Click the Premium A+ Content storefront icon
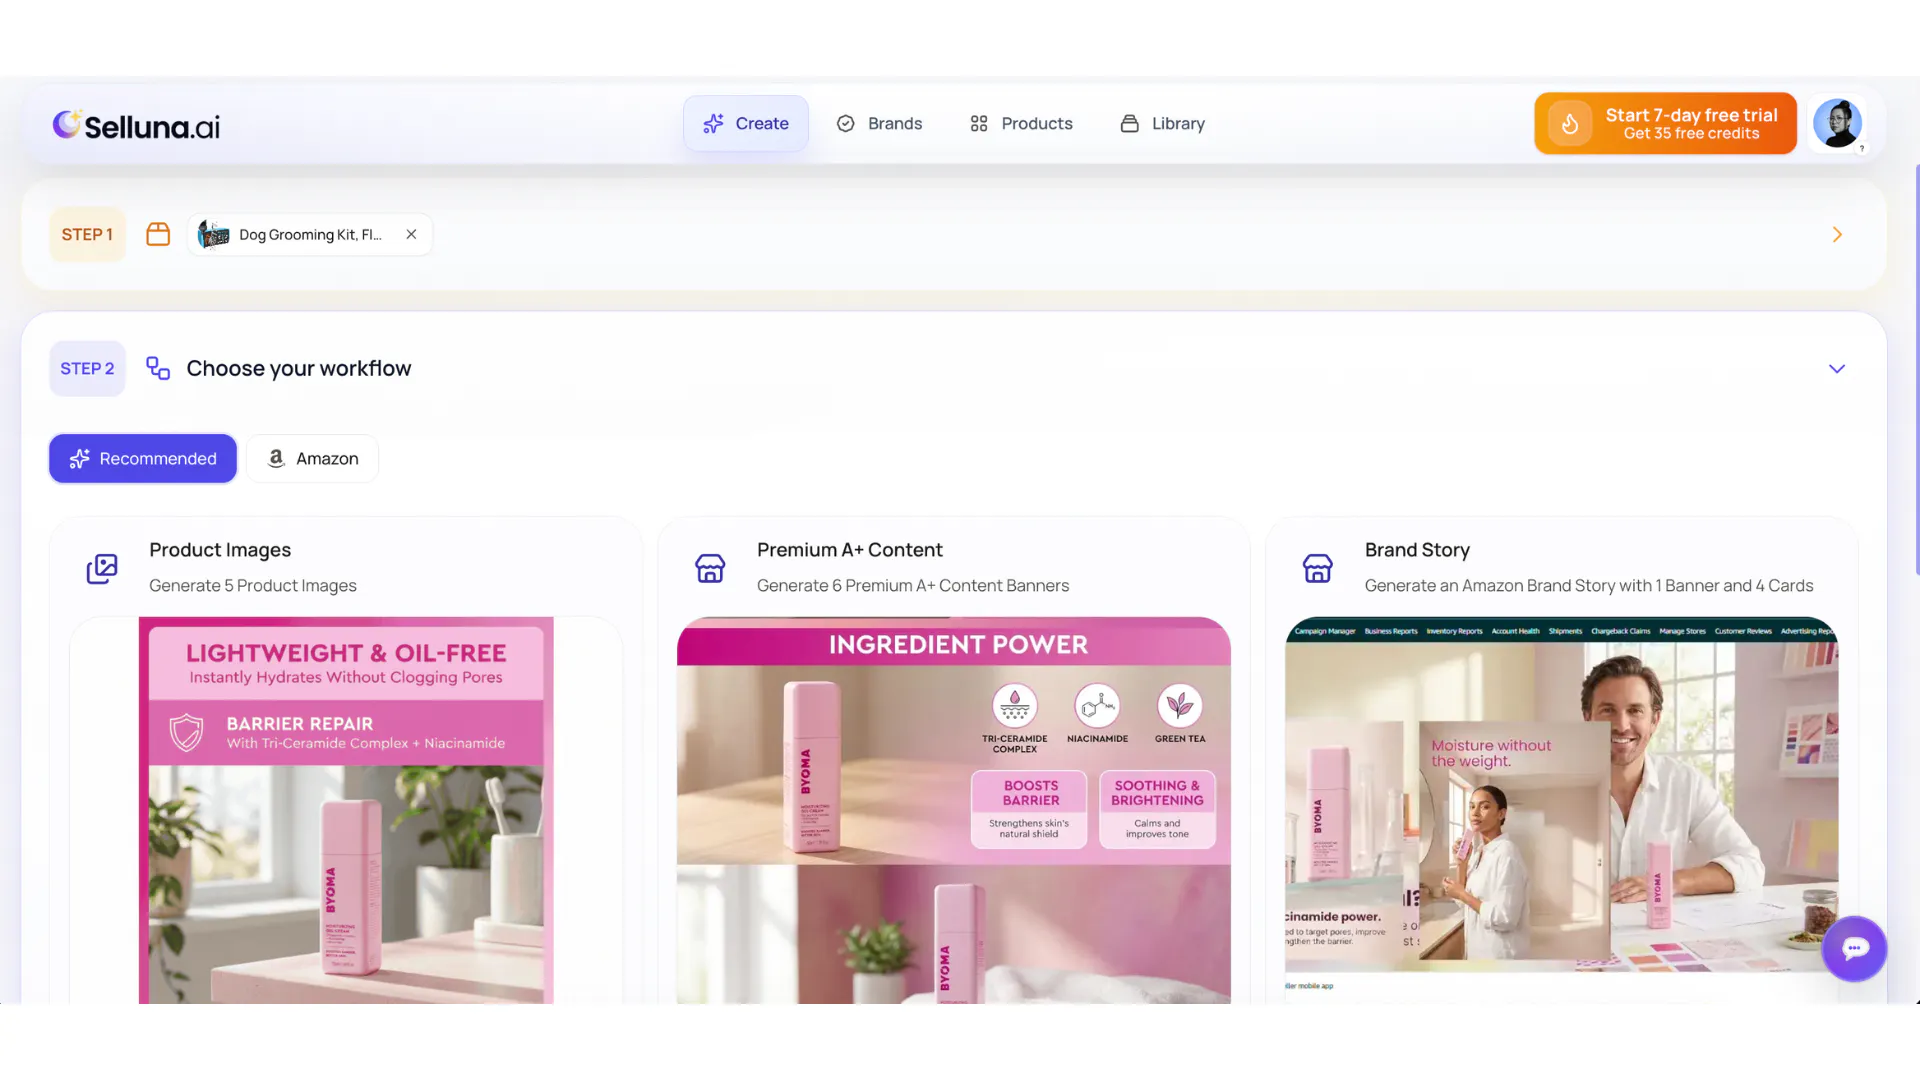The width and height of the screenshot is (1920, 1080). tap(710, 569)
